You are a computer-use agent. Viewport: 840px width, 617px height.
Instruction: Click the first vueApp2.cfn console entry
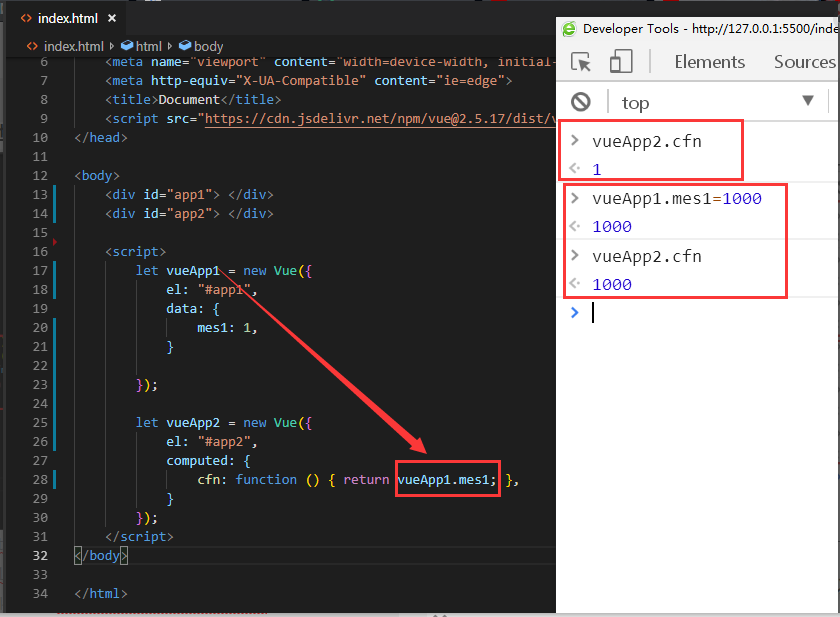pos(647,141)
